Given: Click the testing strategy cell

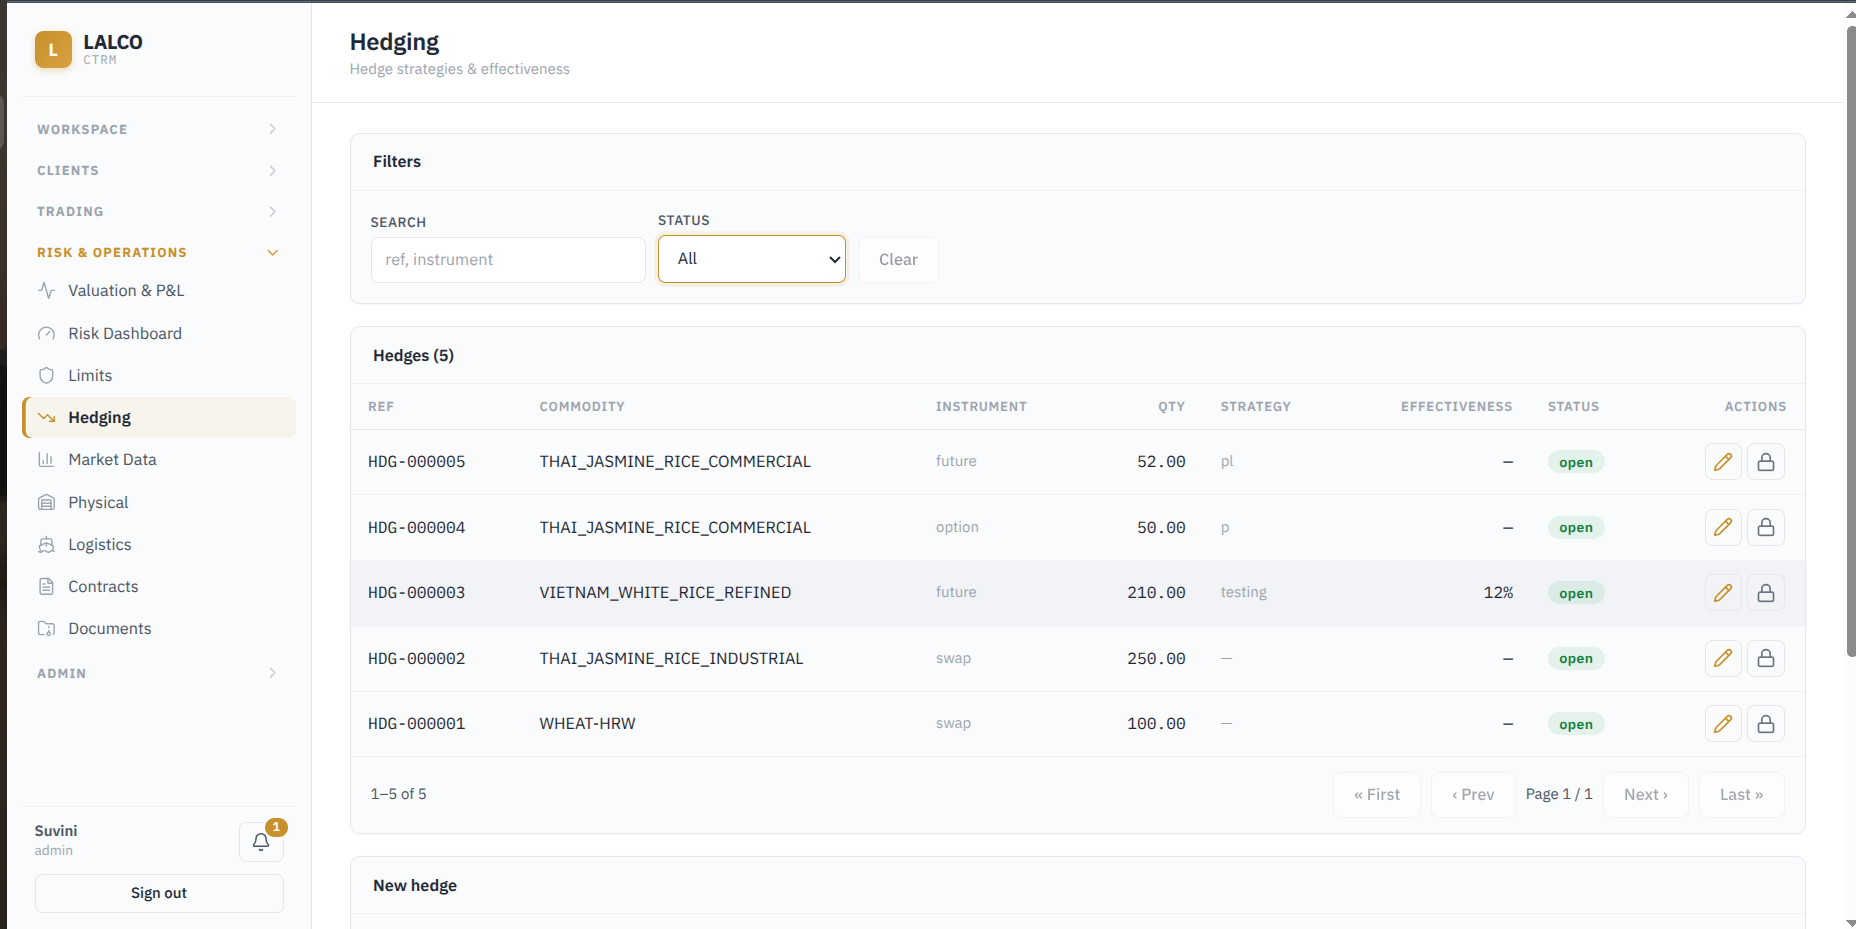Looking at the screenshot, I should (1244, 593).
